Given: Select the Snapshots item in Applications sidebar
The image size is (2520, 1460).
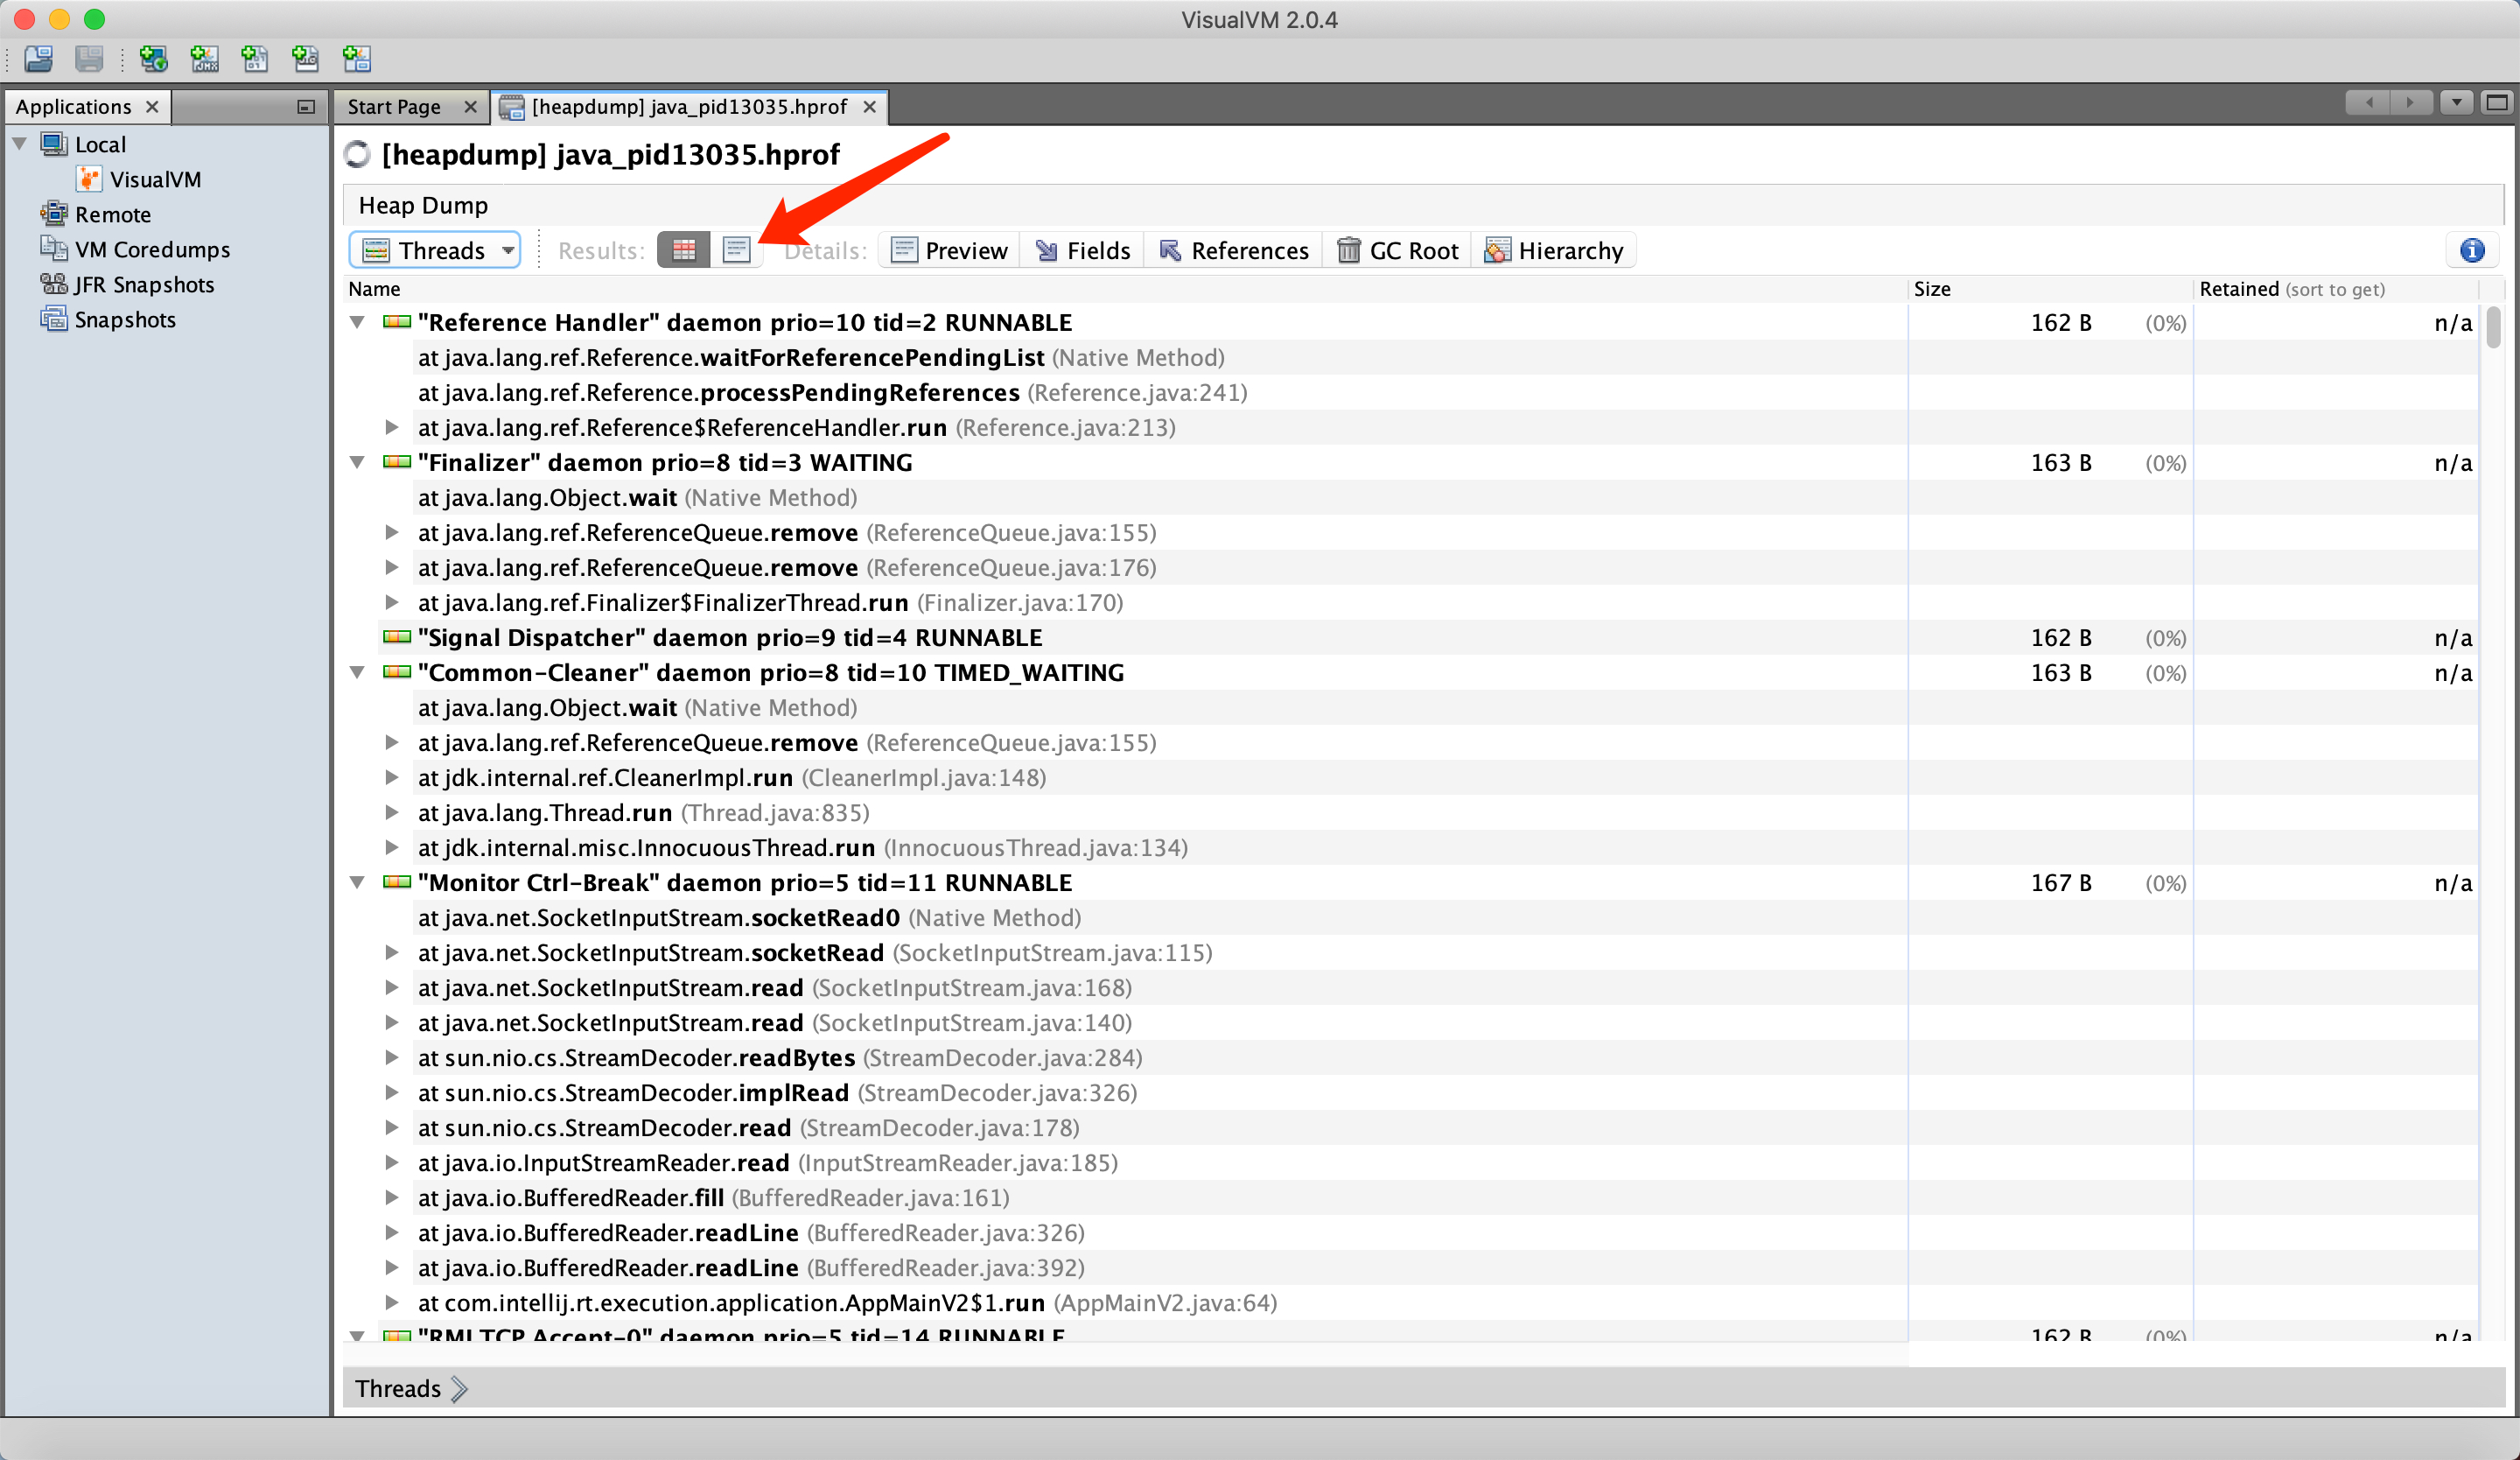Looking at the screenshot, I should 123,319.
